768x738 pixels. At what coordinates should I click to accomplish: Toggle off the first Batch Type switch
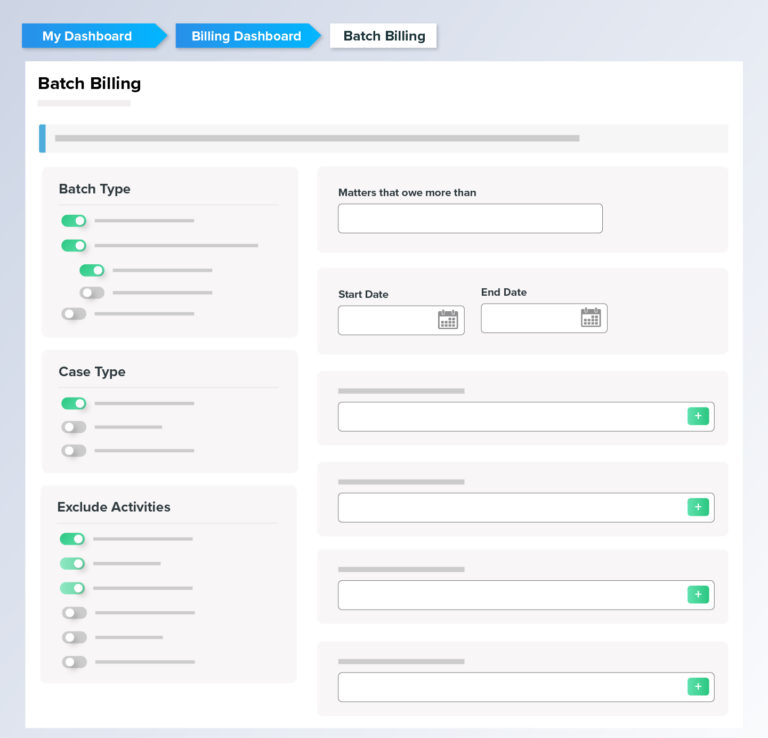click(74, 221)
